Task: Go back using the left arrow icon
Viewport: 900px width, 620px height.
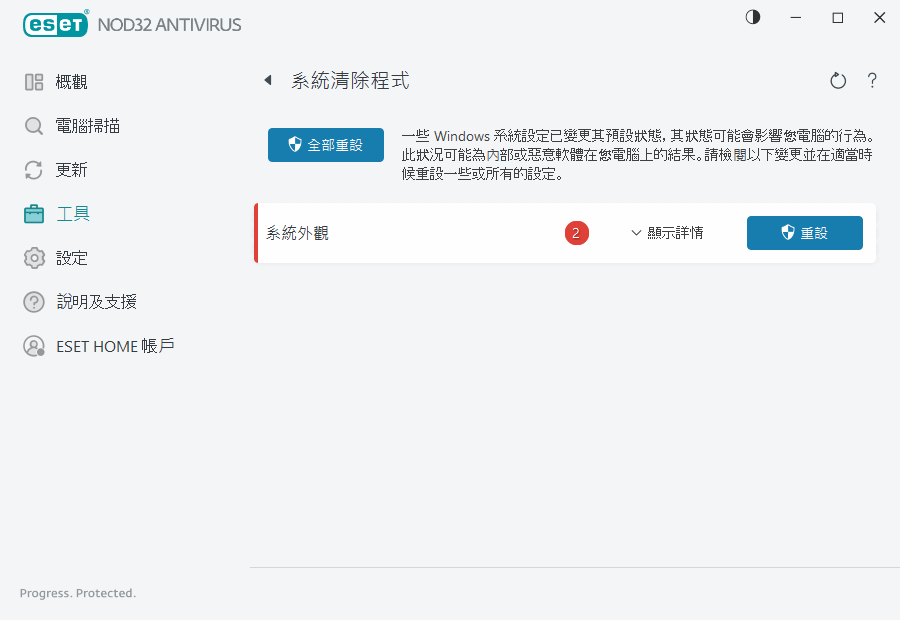Action: [267, 80]
